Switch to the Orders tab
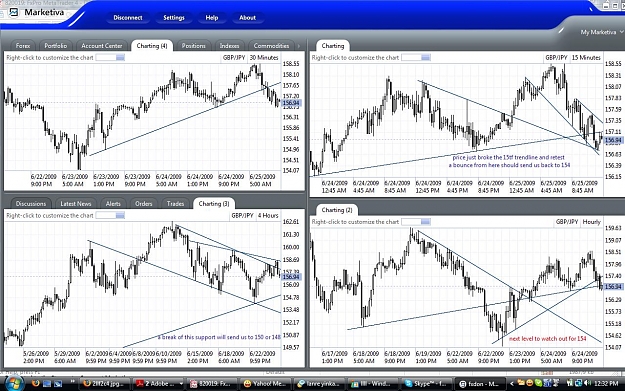The width and height of the screenshot is (625, 391). [x=144, y=204]
